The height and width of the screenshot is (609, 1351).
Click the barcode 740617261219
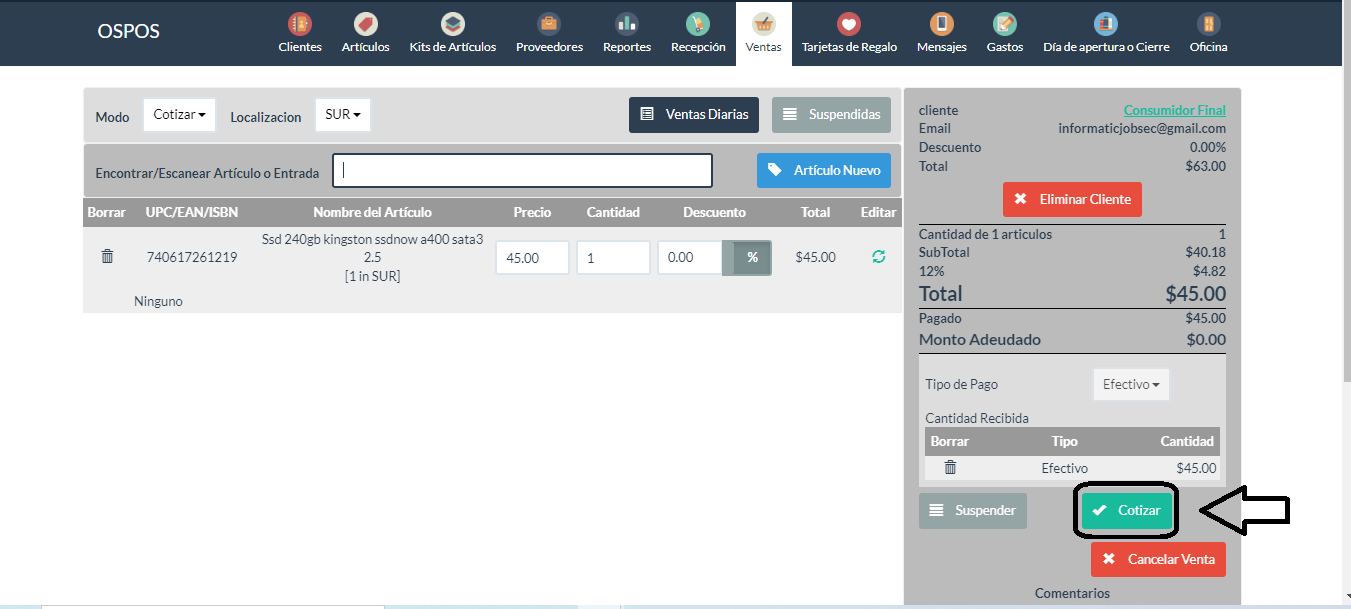[192, 257]
